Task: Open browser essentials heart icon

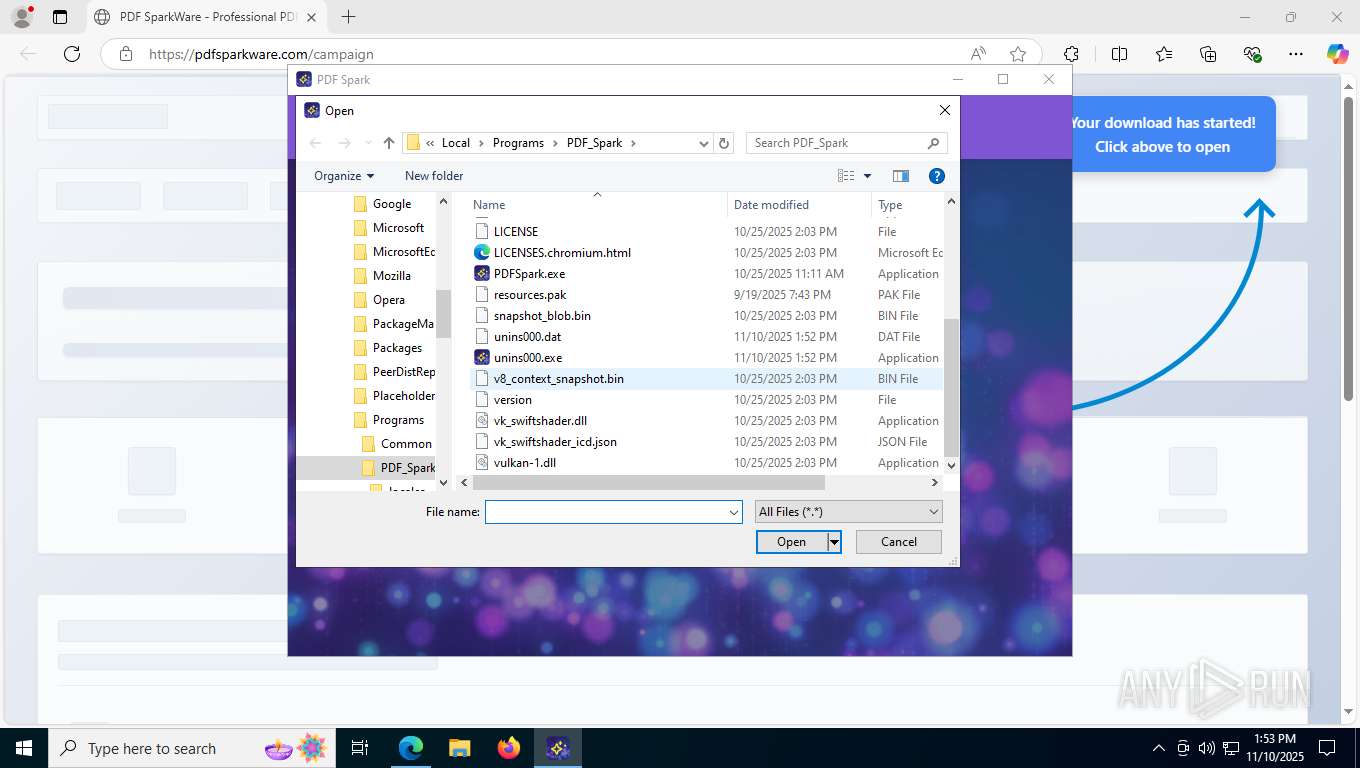Action: 1252,54
